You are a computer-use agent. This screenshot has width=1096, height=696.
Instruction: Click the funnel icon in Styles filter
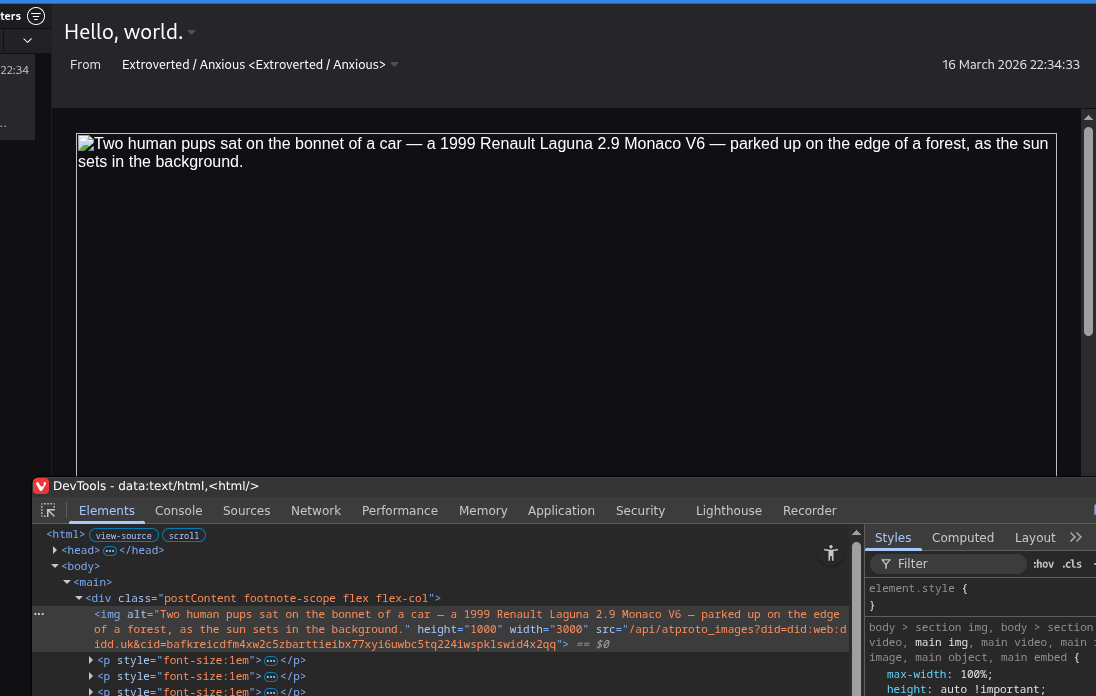tap(886, 564)
